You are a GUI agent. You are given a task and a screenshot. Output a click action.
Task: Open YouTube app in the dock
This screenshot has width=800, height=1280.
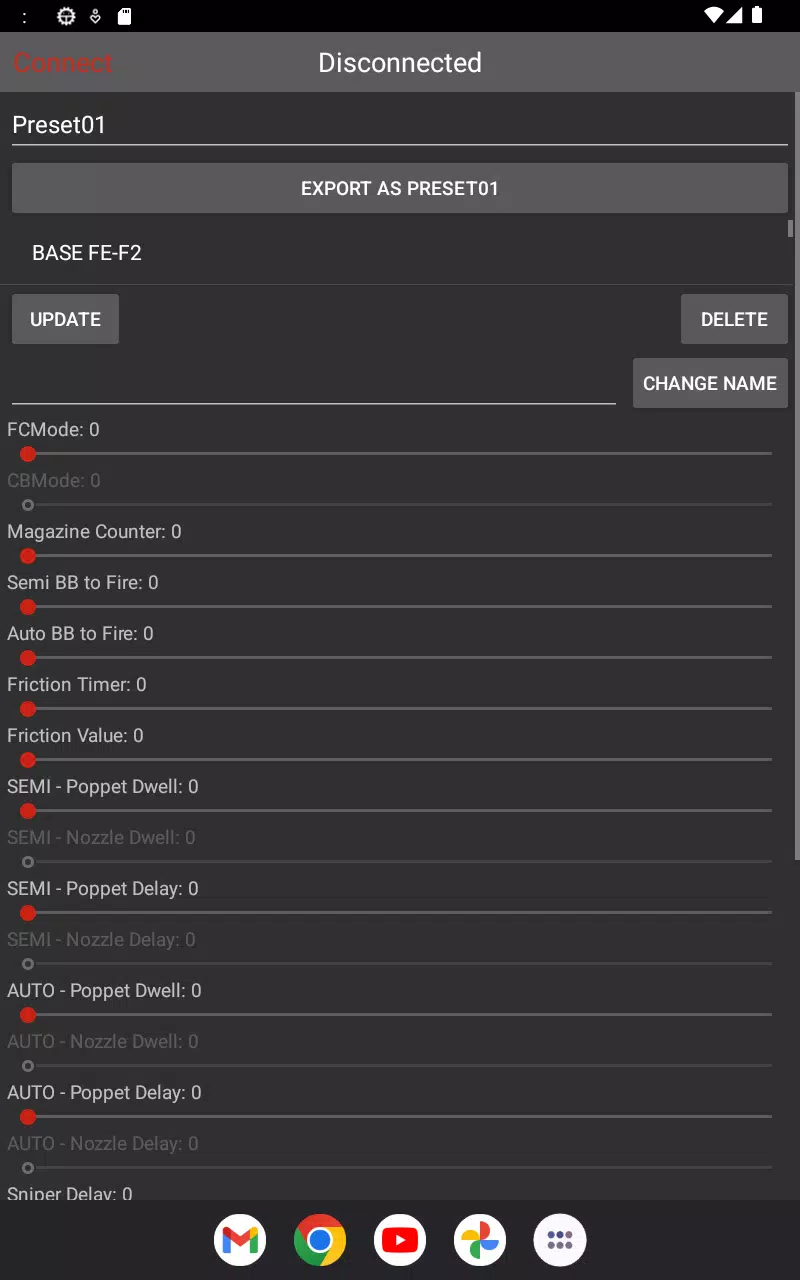pyautogui.click(x=400, y=1240)
